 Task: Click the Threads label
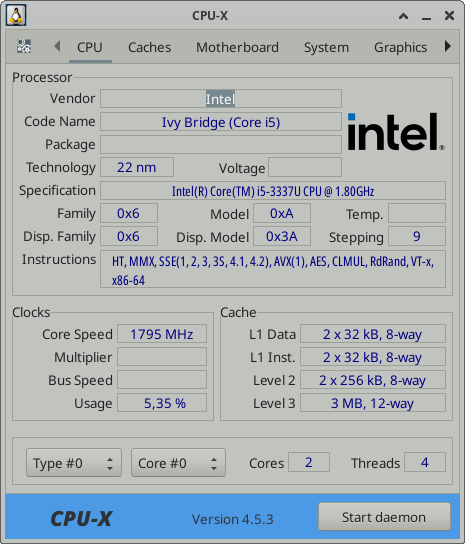pos(375,463)
